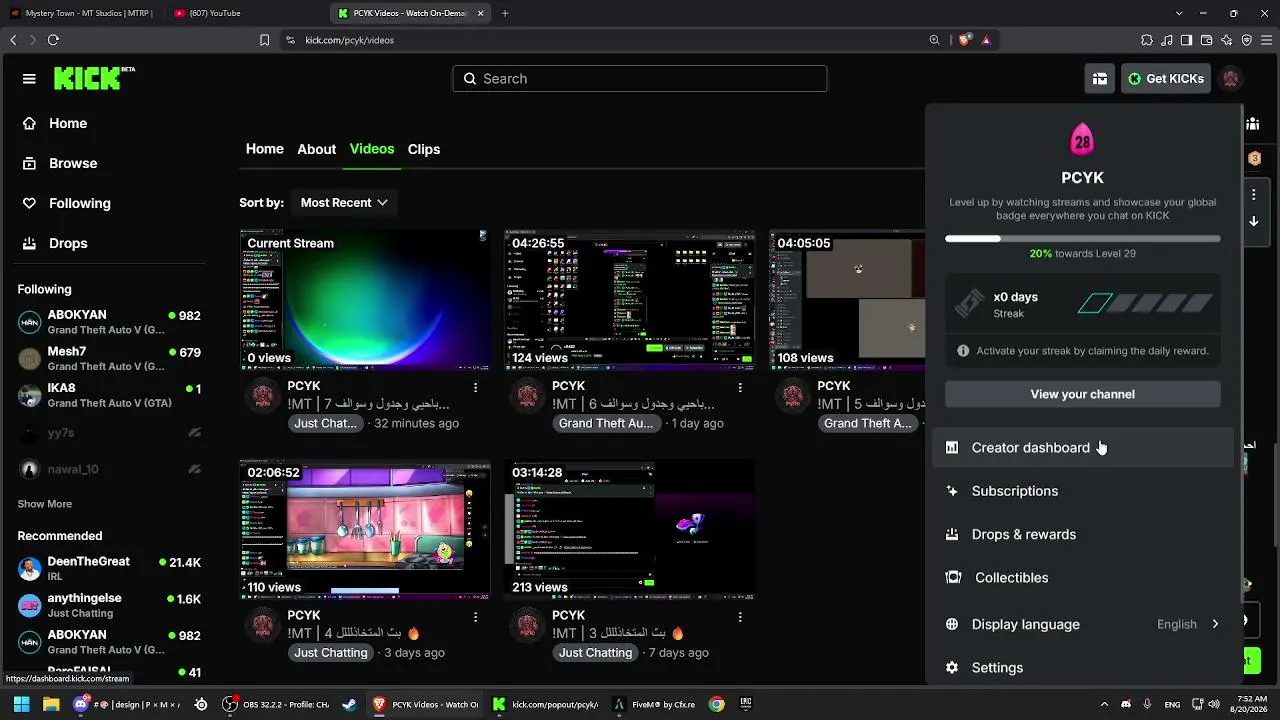Expand the browser tab search chevron
The width and height of the screenshot is (1280, 720).
(1179, 13)
